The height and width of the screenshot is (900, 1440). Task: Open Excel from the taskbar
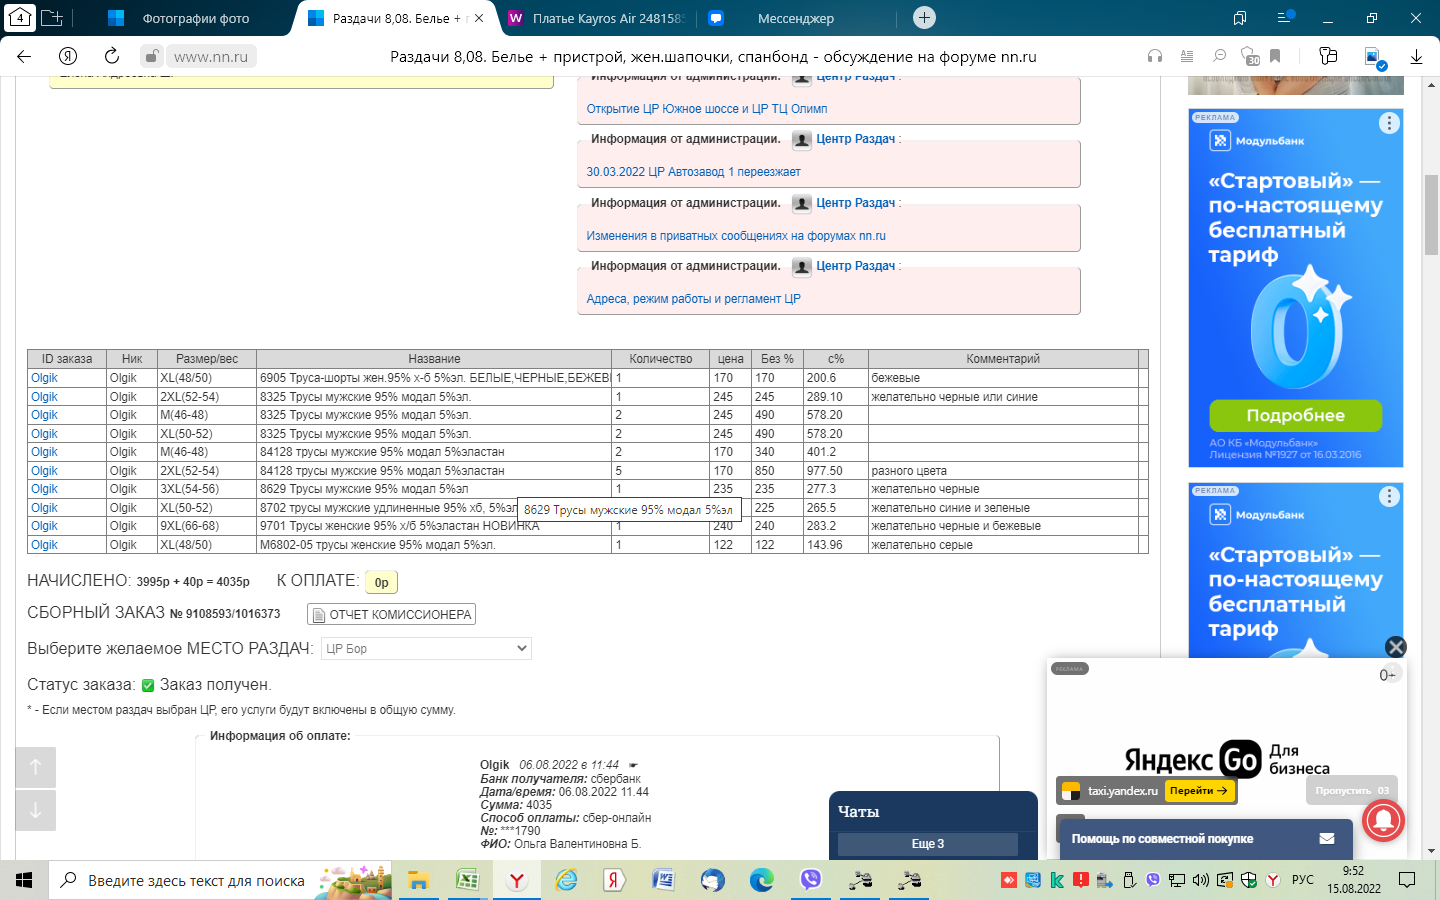[x=467, y=880]
